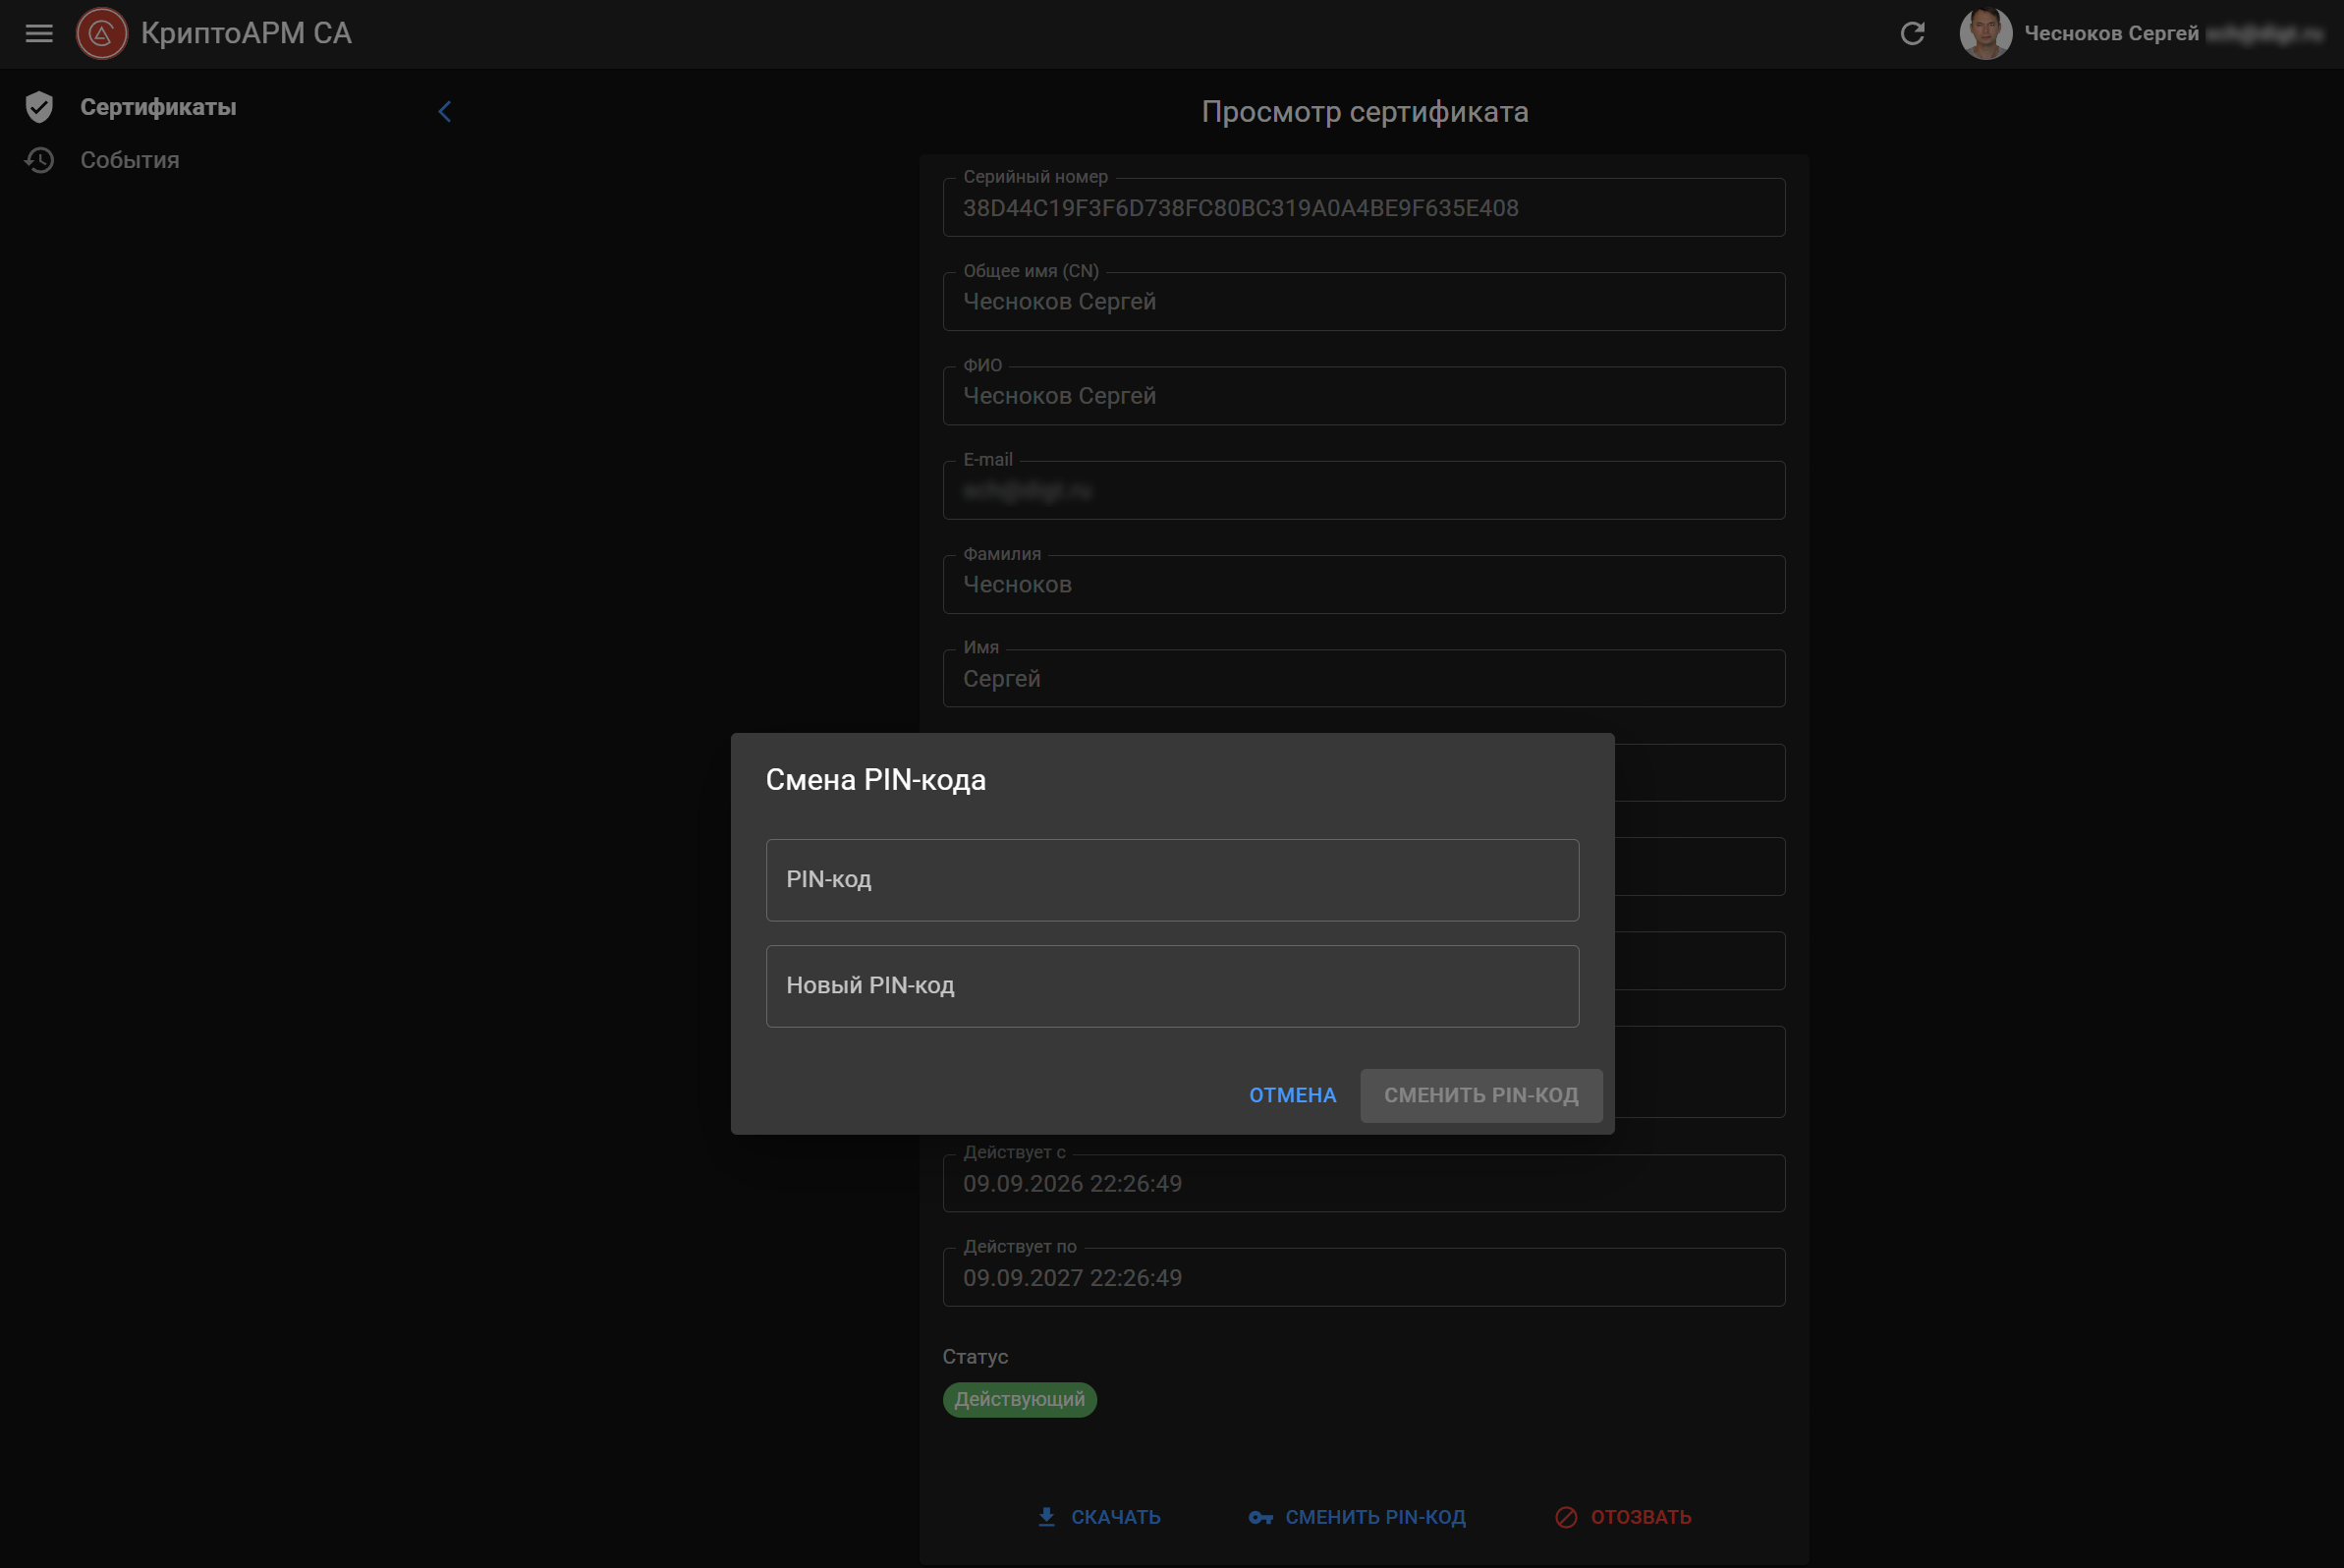Click the Фамилия field with Чесноков
The image size is (2344, 1568).
[x=1363, y=584]
